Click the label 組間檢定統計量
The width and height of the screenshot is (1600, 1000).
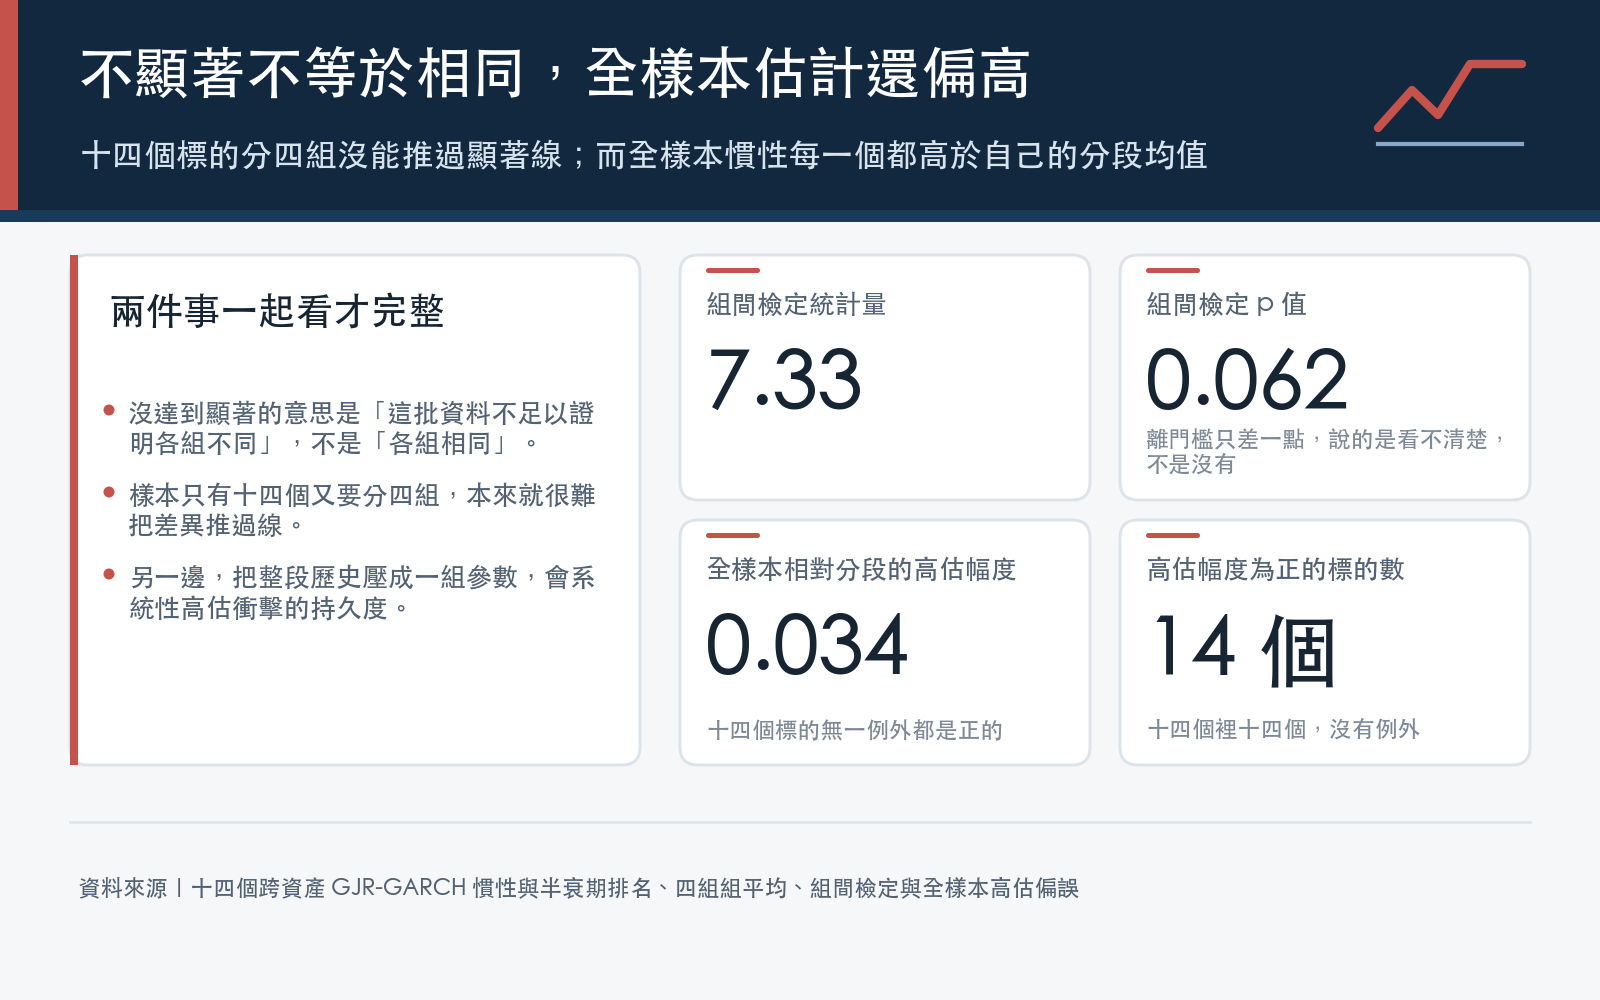(x=796, y=304)
